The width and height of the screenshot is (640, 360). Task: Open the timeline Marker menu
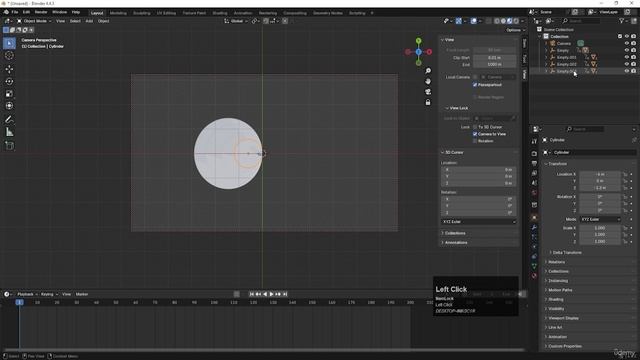82,294
